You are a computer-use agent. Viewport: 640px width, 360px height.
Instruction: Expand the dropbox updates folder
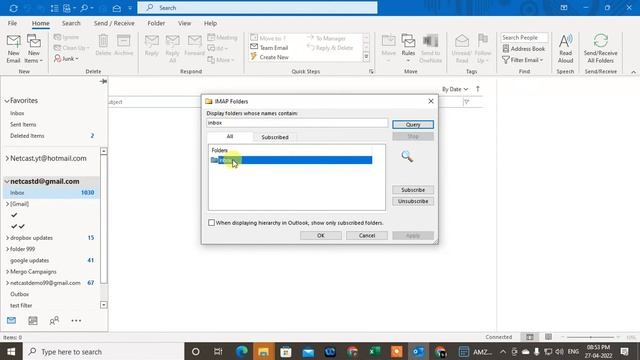tap(7, 238)
